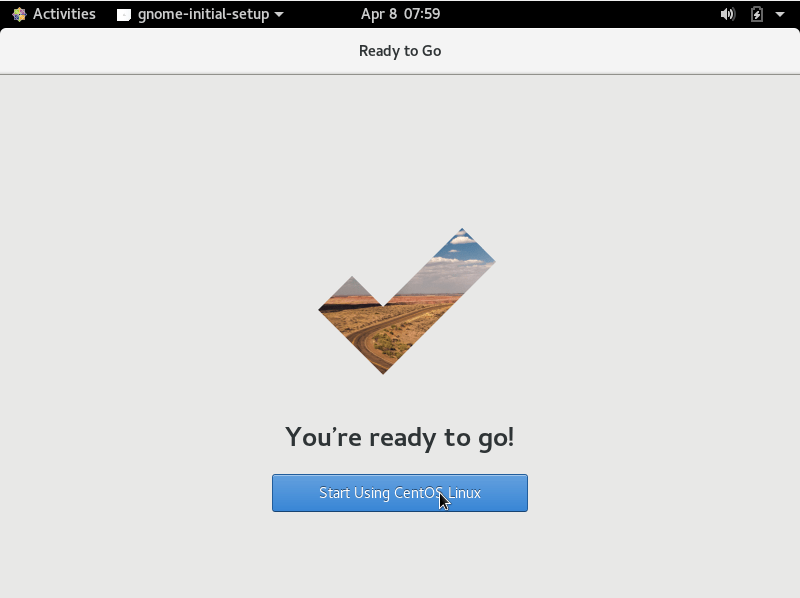Click the battery charging status icon
The height and width of the screenshot is (598, 800).
click(x=757, y=14)
